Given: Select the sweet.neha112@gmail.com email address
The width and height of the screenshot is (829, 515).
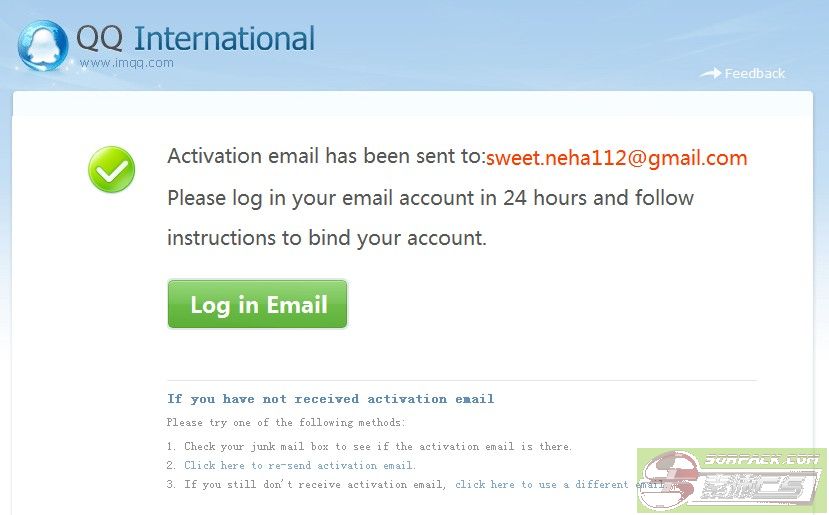Looking at the screenshot, I should pyautogui.click(x=617, y=158).
